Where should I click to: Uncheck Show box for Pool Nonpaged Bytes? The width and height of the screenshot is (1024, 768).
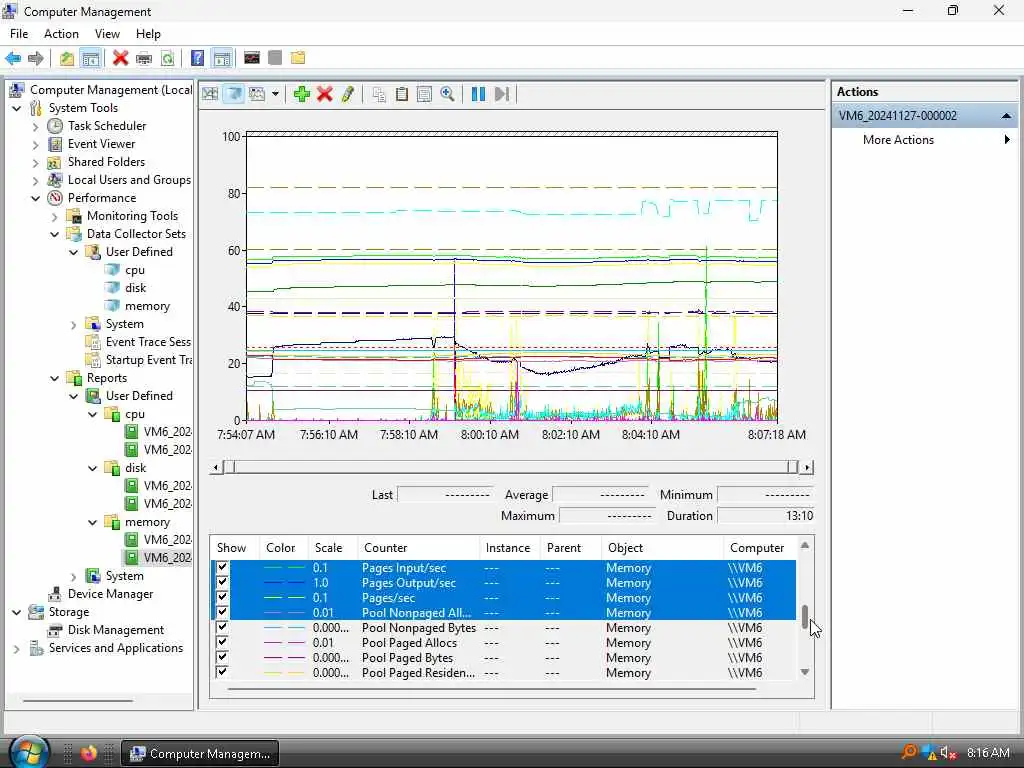coord(222,627)
